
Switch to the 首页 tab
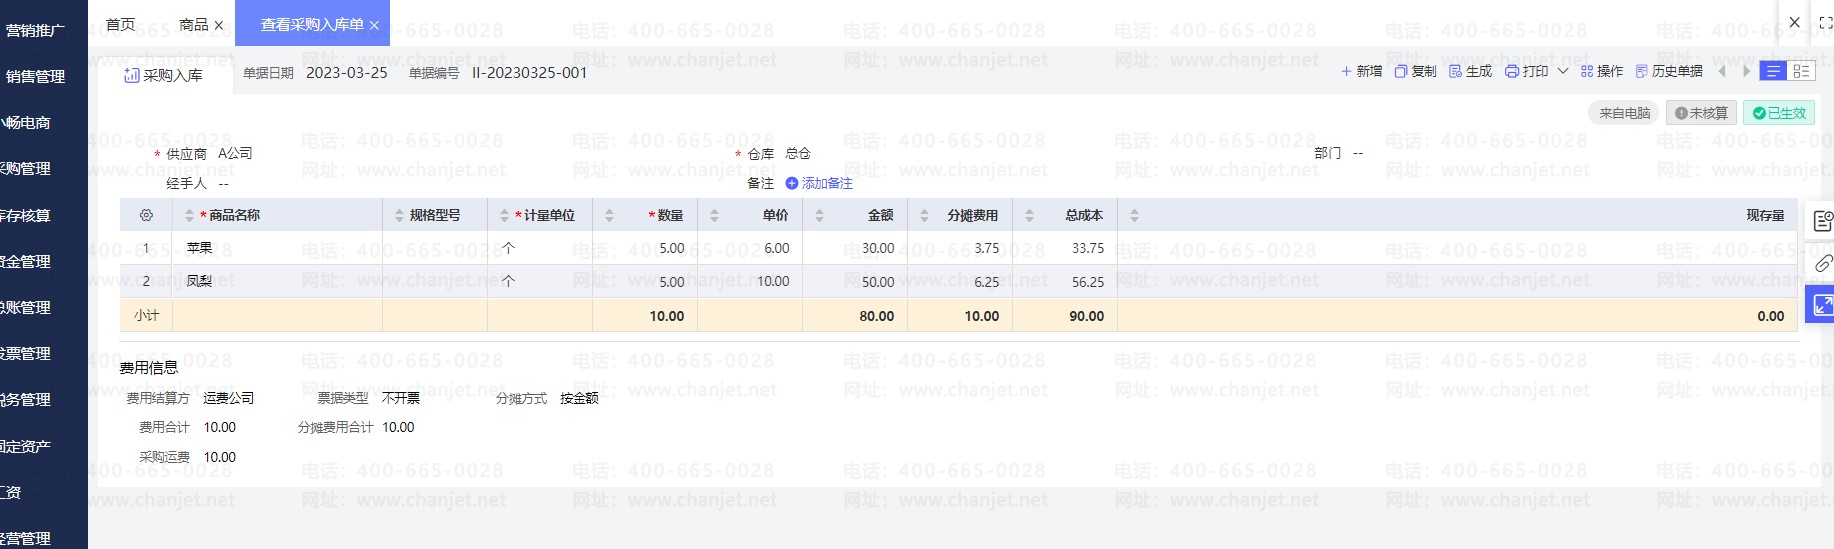(x=120, y=24)
